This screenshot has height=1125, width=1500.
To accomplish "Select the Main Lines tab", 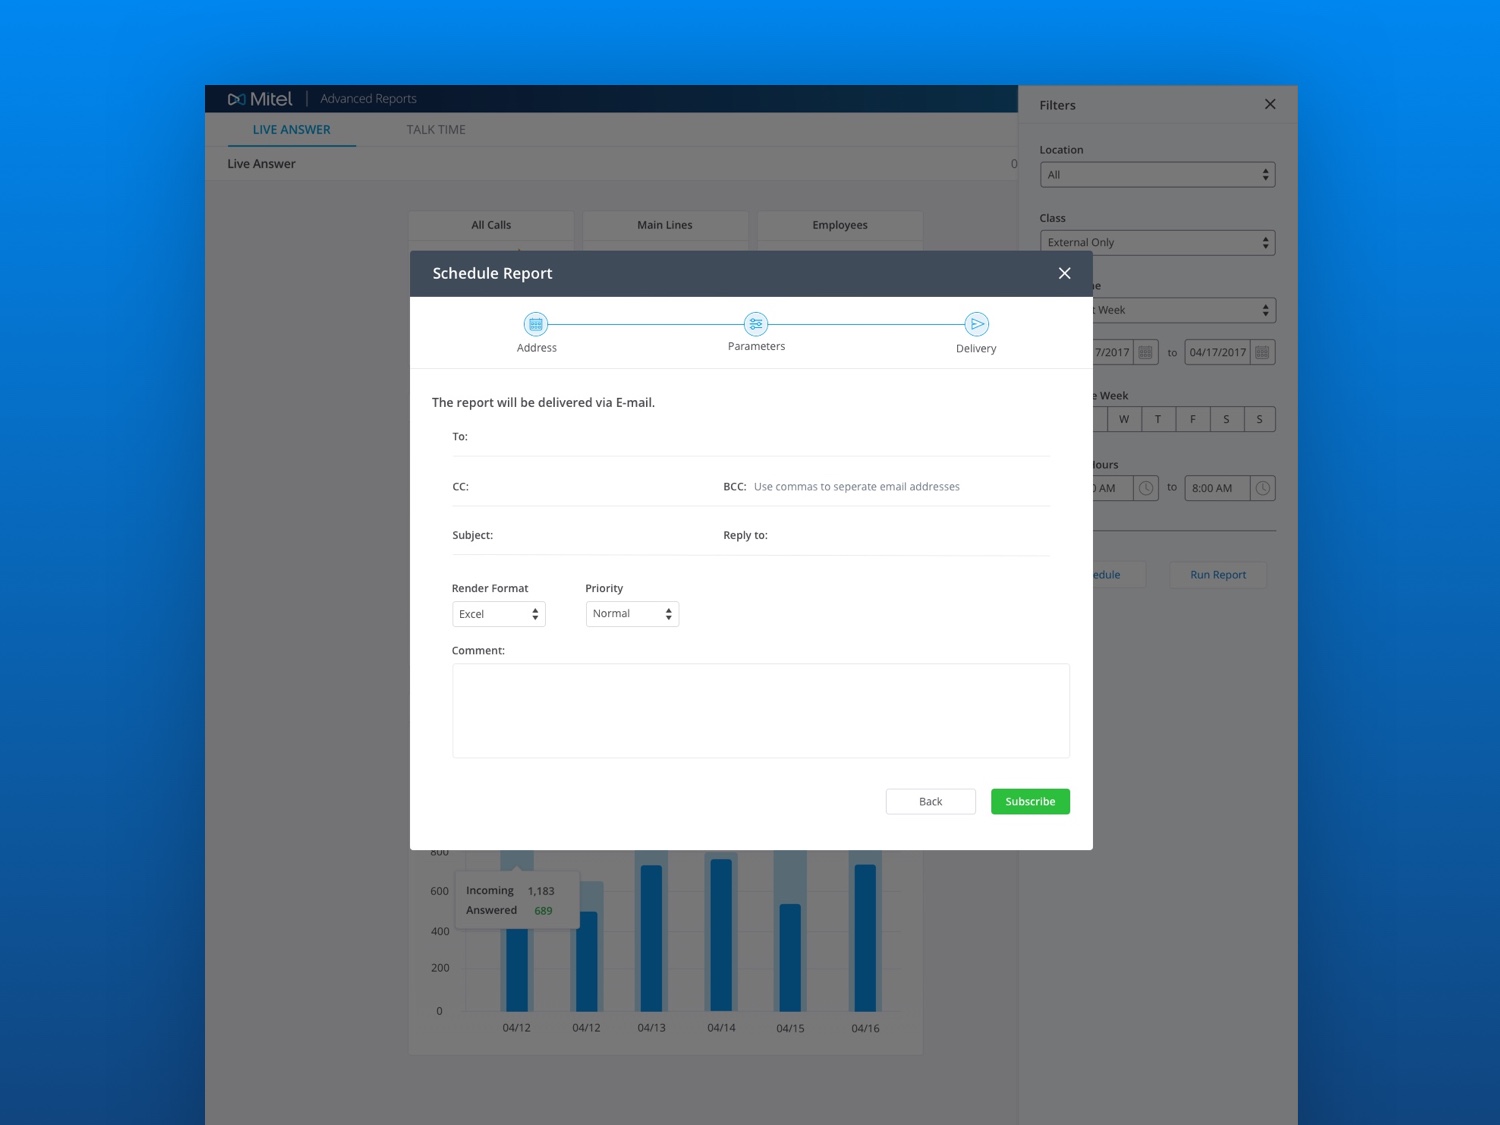I will (665, 225).
